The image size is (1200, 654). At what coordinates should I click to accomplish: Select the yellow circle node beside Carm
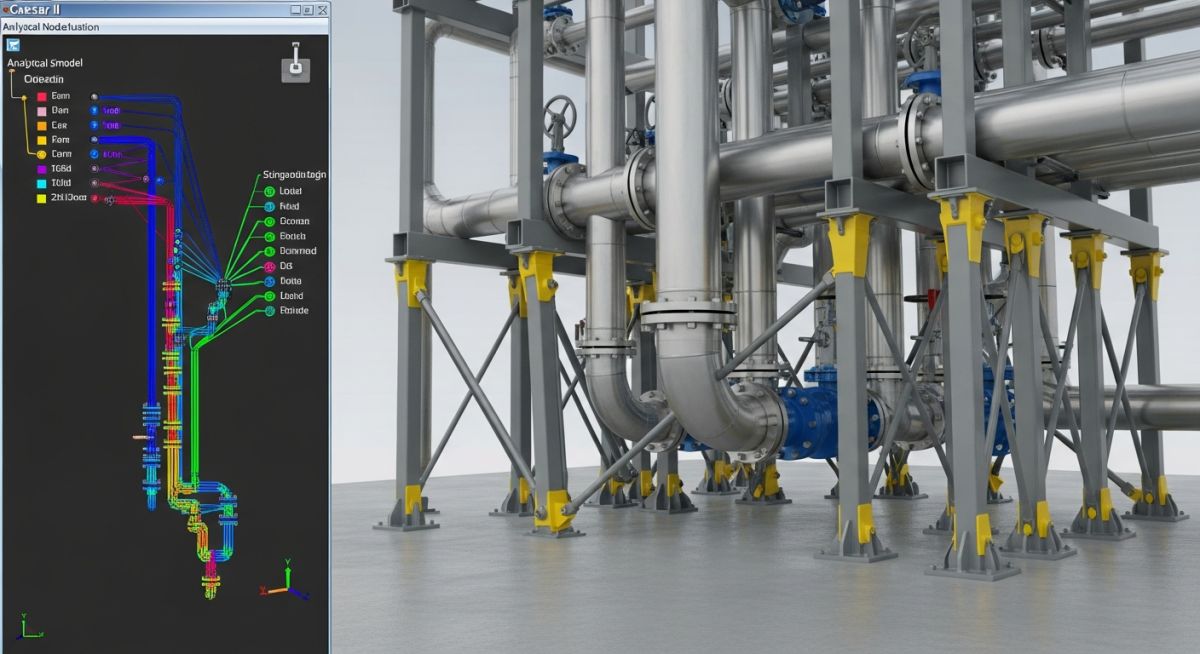pos(42,155)
